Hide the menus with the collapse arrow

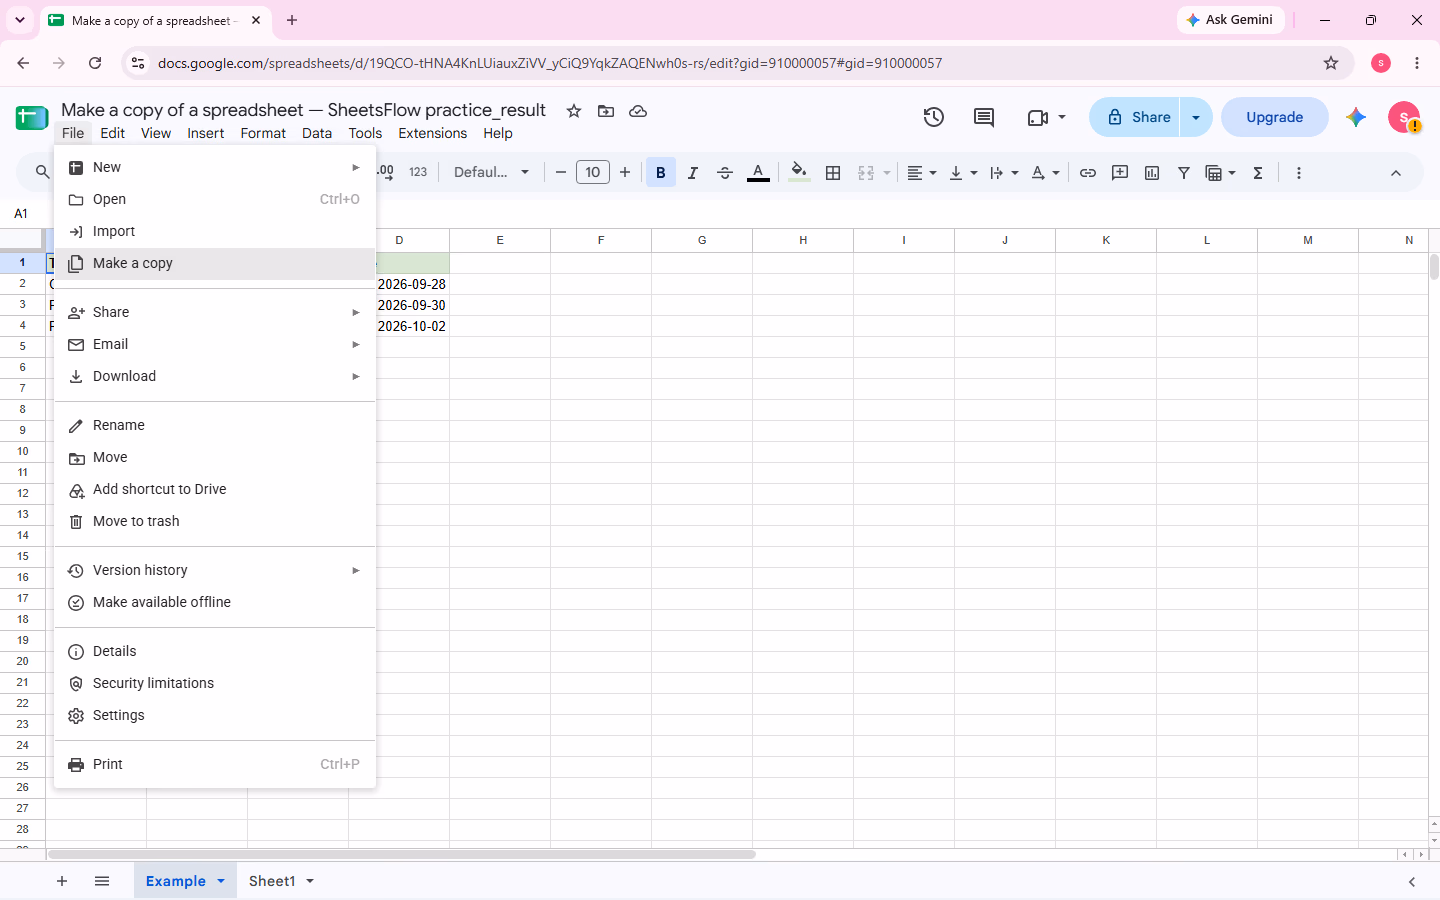pyautogui.click(x=1396, y=173)
